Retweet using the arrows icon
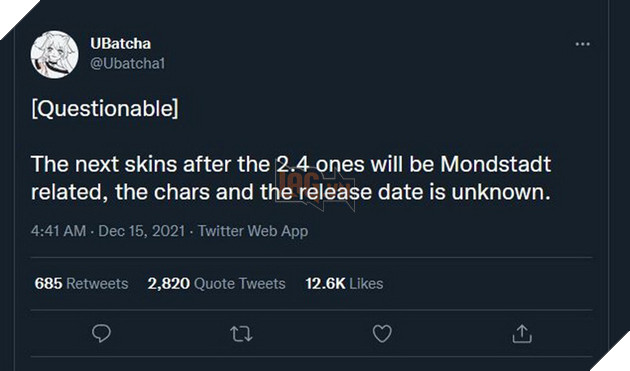The image size is (630, 371). [x=241, y=334]
